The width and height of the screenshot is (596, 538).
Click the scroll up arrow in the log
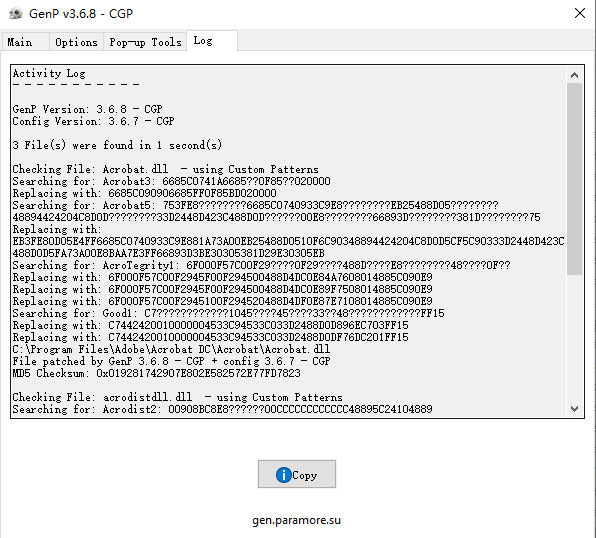click(x=574, y=75)
